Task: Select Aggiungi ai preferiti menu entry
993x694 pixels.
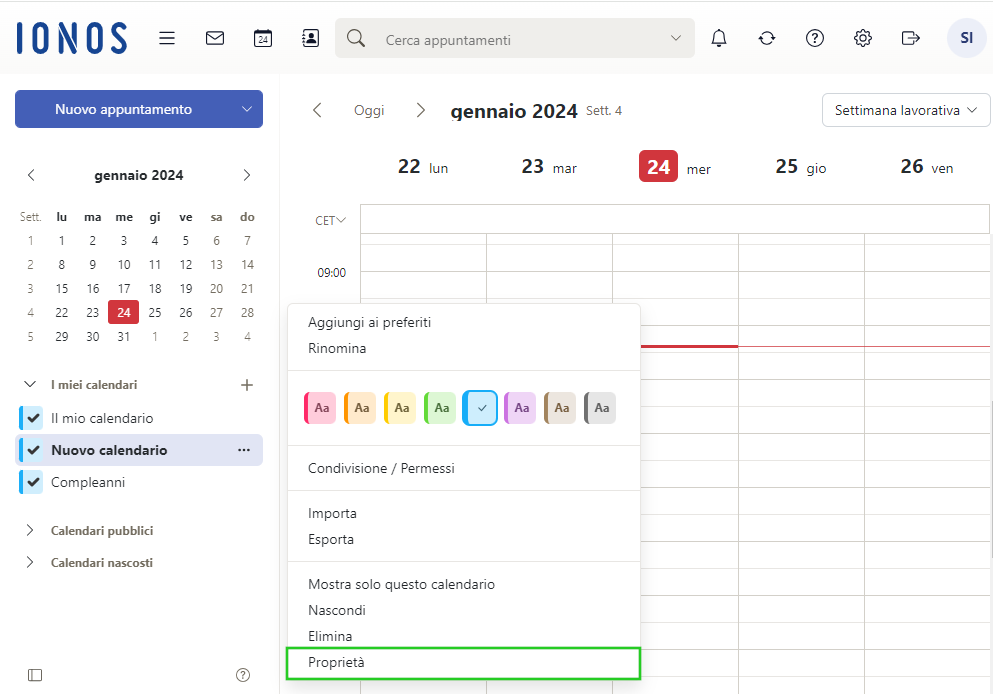Action: [464, 322]
